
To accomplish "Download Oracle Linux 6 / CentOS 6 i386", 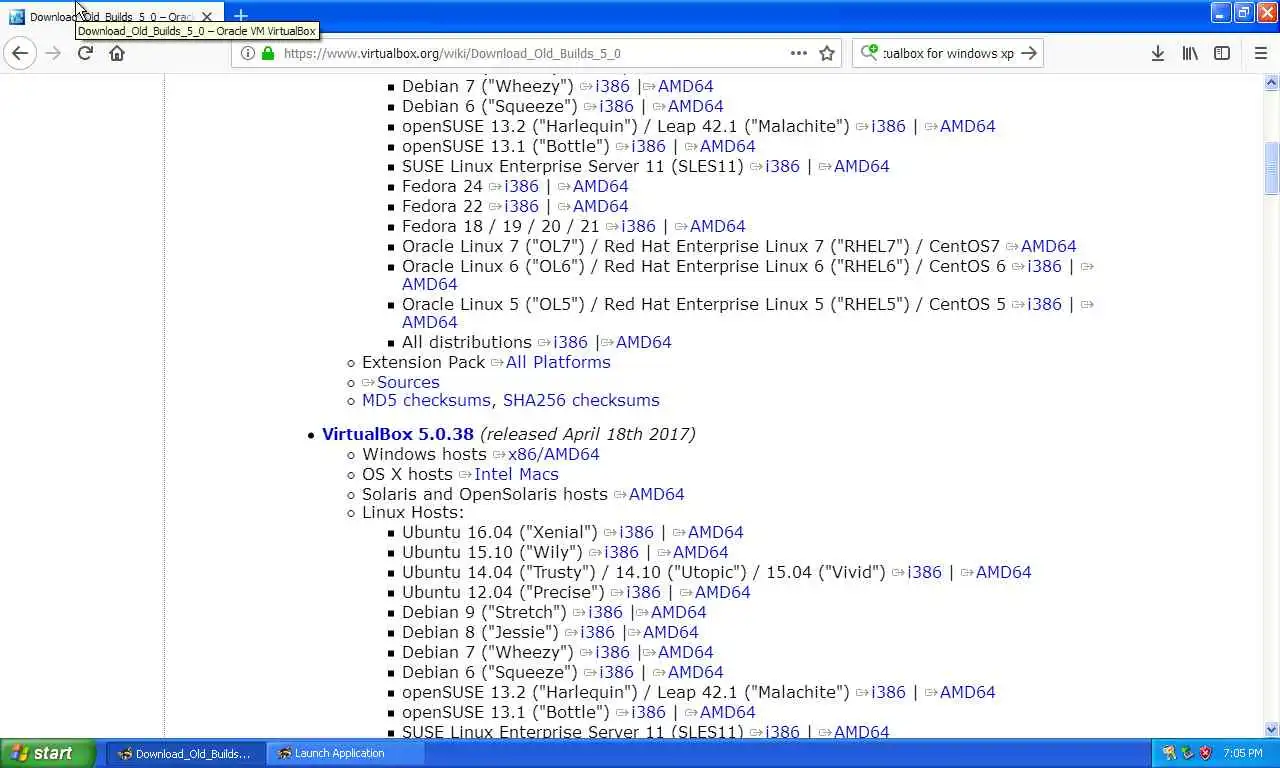I will coord(1044,266).
